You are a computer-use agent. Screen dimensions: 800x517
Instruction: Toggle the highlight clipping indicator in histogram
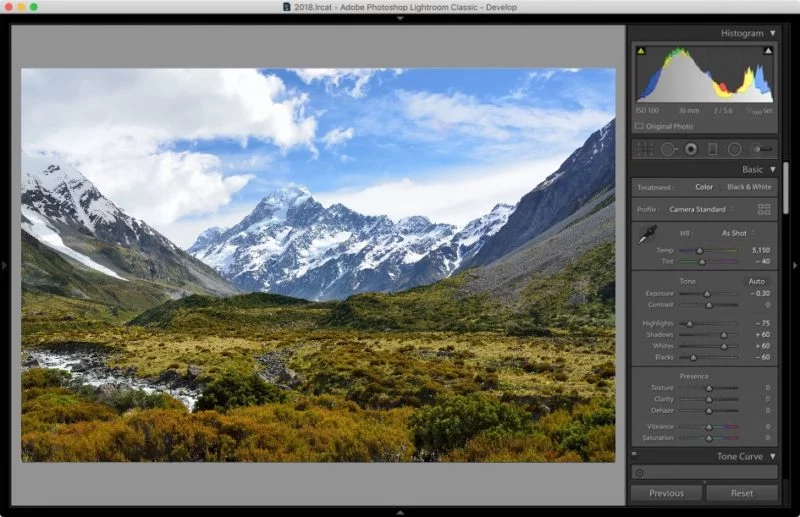point(768,50)
